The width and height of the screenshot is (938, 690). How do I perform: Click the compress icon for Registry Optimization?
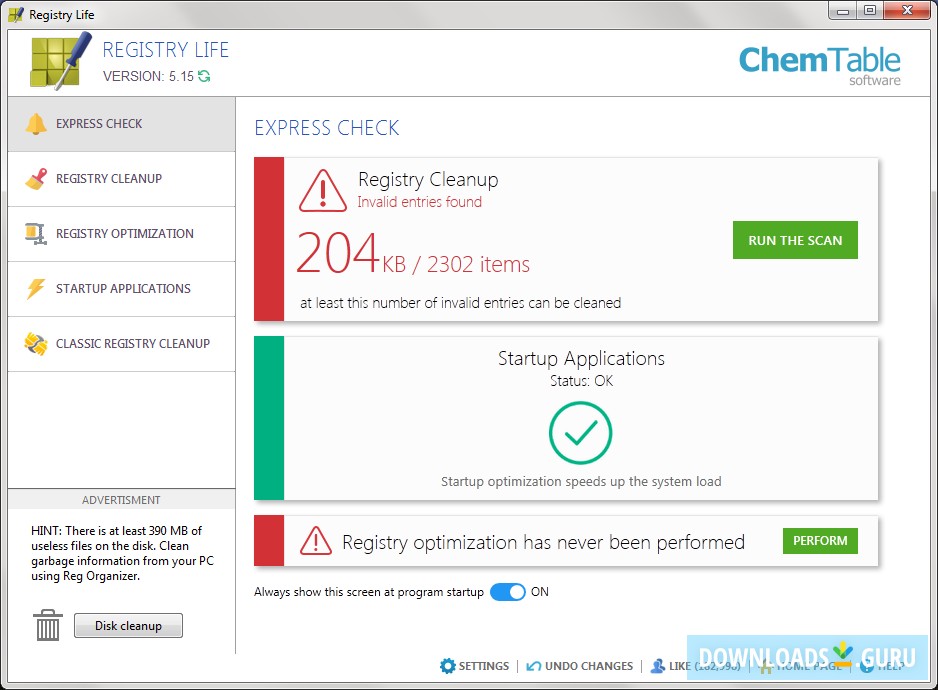click(36, 234)
